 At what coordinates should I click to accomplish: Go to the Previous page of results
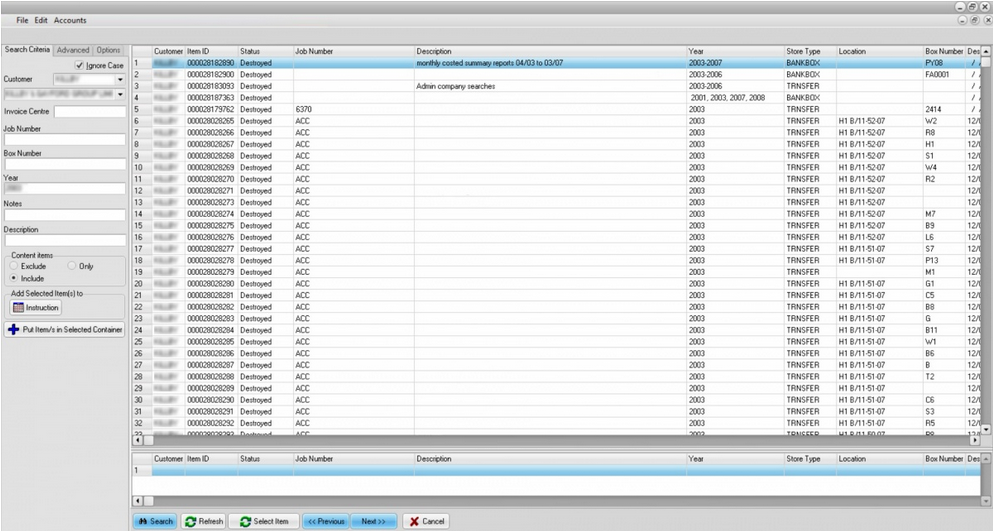325,521
